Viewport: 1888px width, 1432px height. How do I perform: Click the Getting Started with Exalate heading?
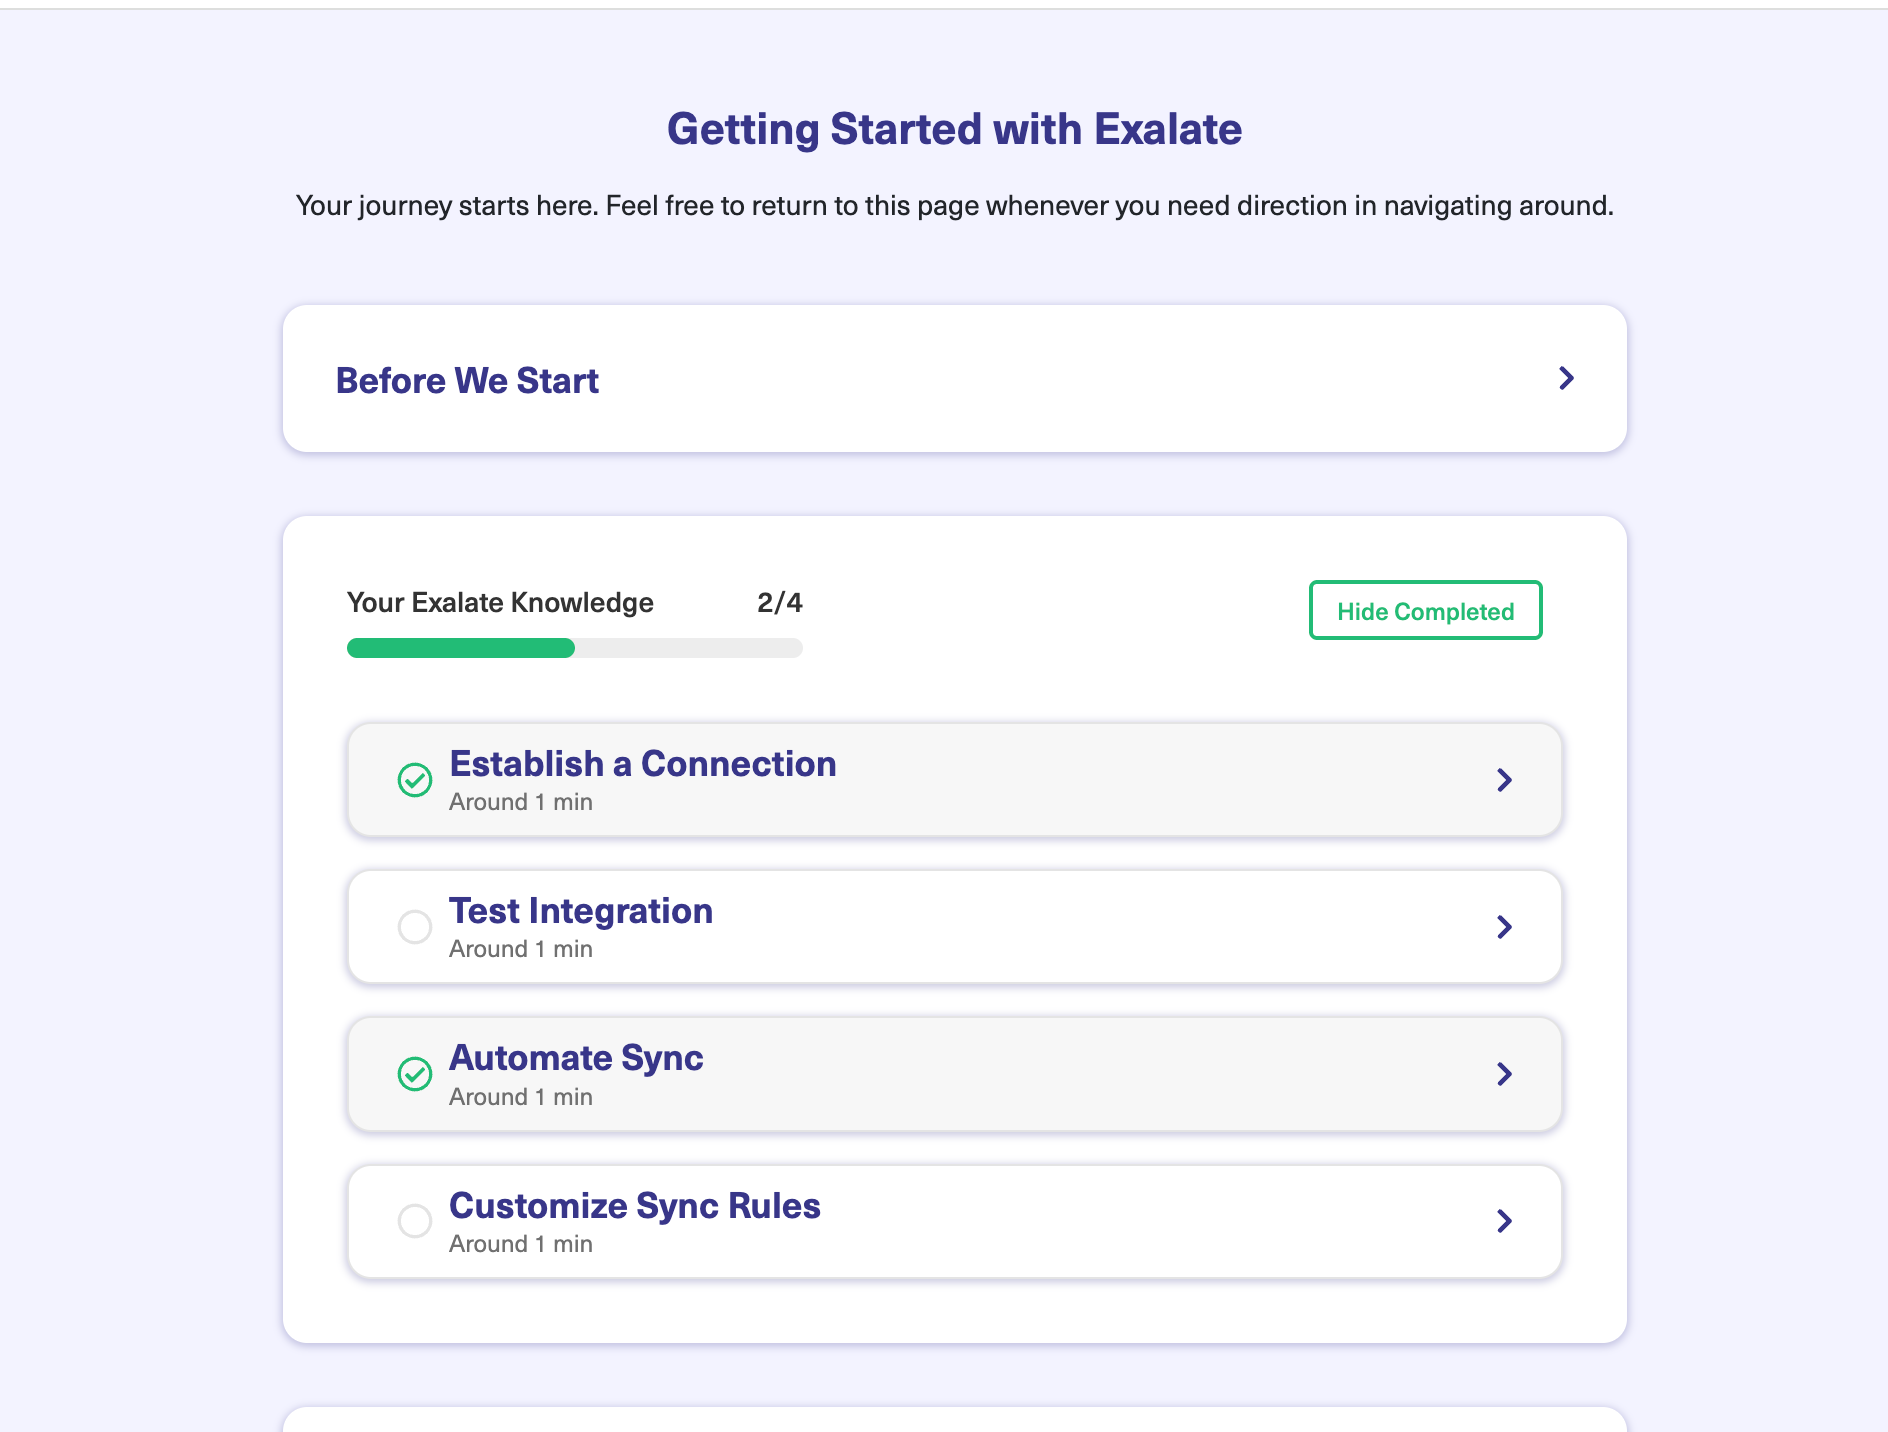[954, 130]
